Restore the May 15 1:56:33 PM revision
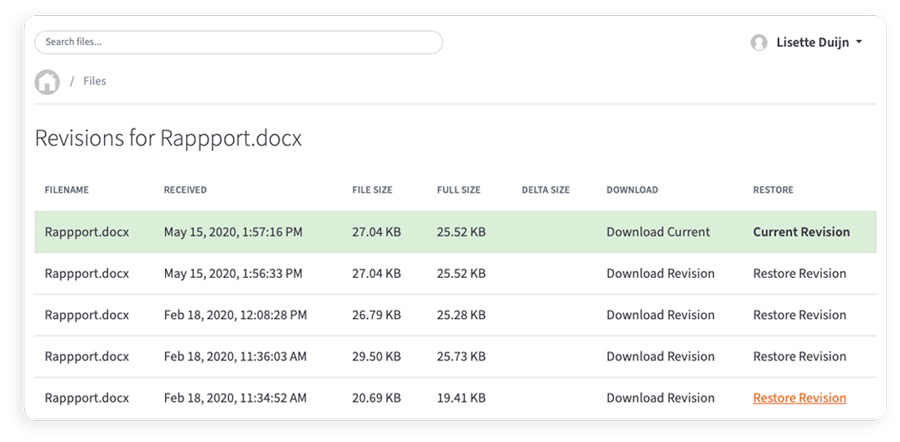 [x=799, y=273]
